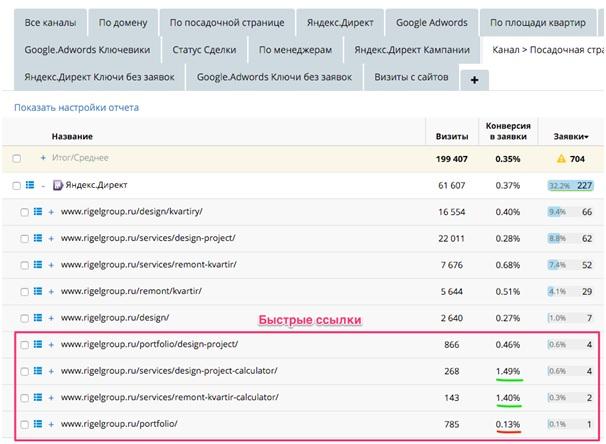Tick checkbox for rigelgroup.ru/portfolio/ row
The width and height of the screenshot is (606, 444).
pyautogui.click(x=24, y=424)
